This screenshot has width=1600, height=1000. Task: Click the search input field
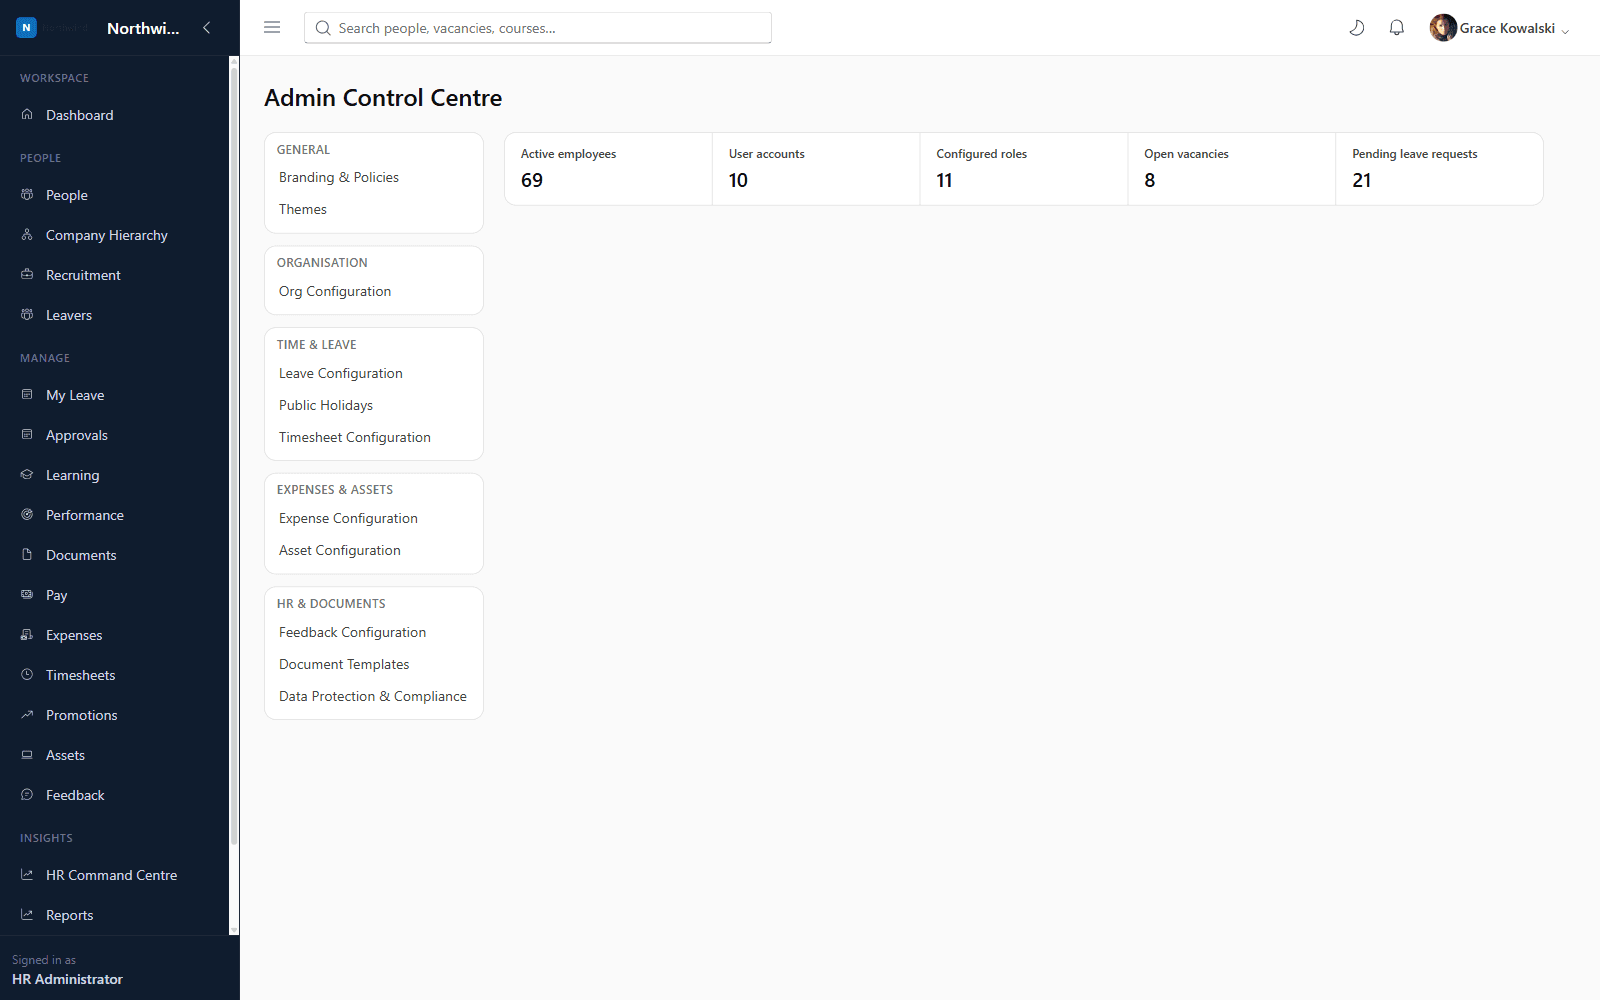click(538, 28)
